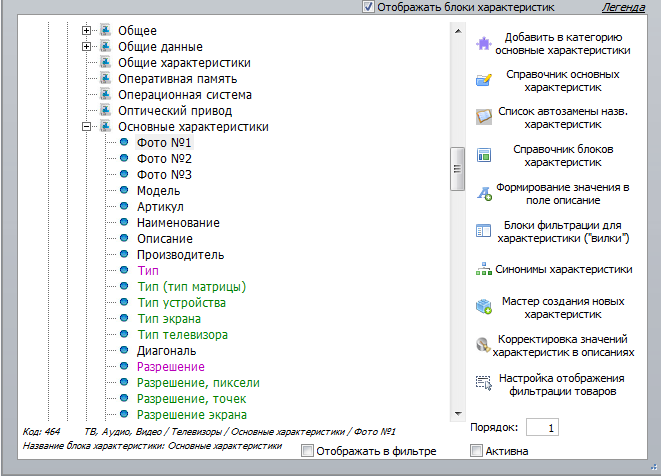Image resolution: width=661 pixels, height=476 pixels.
Task: Click the icon beside Блоки фильтрации для характеристики
Action: [x=484, y=231]
